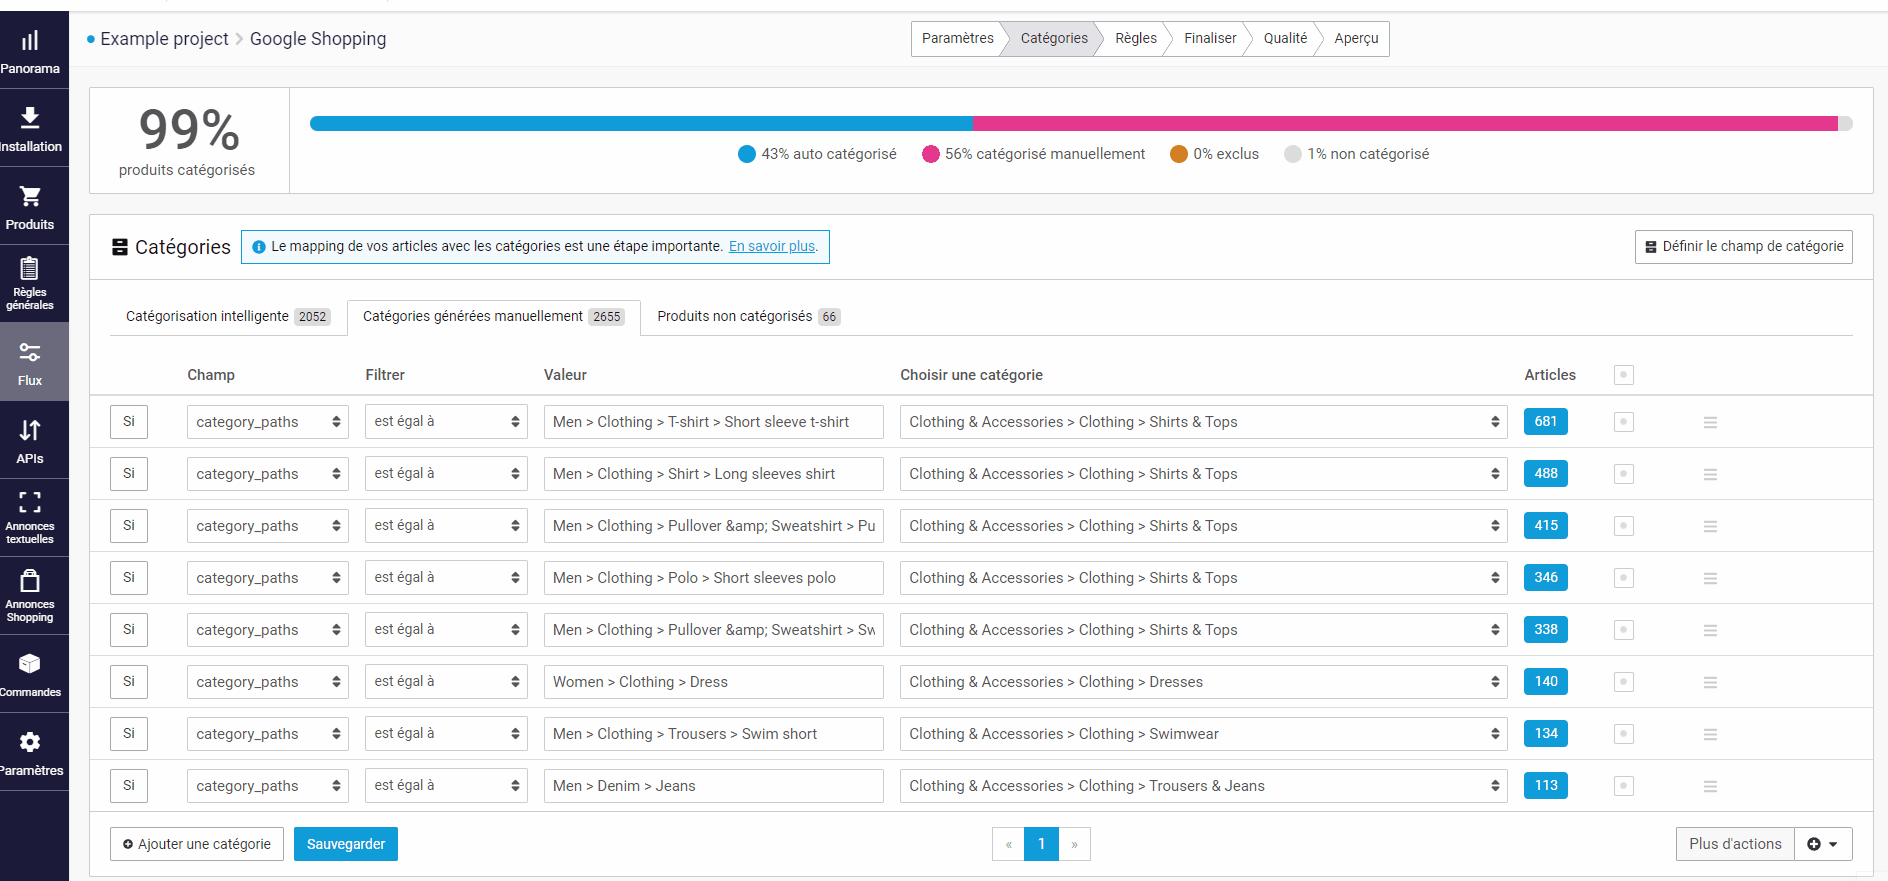1888x881 pixels.
Task: Follow the 'En savoir plus' link
Action: point(772,247)
